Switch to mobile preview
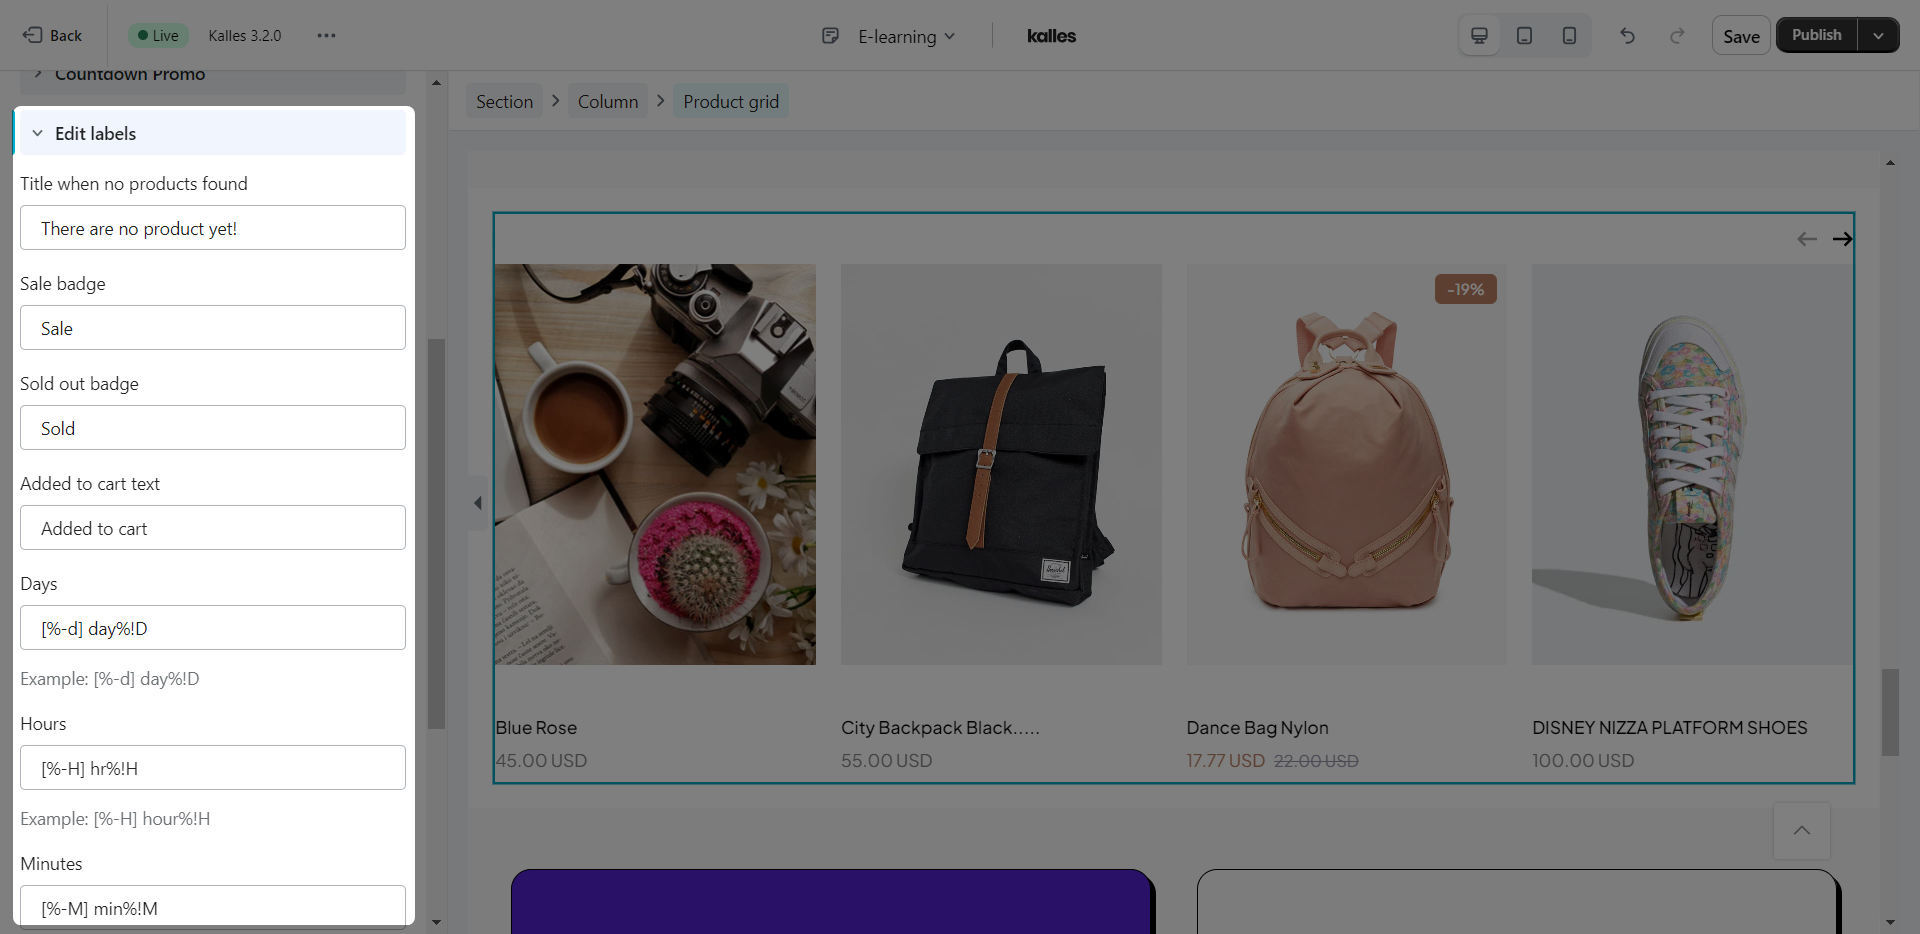This screenshot has width=1920, height=934. (x=1569, y=36)
